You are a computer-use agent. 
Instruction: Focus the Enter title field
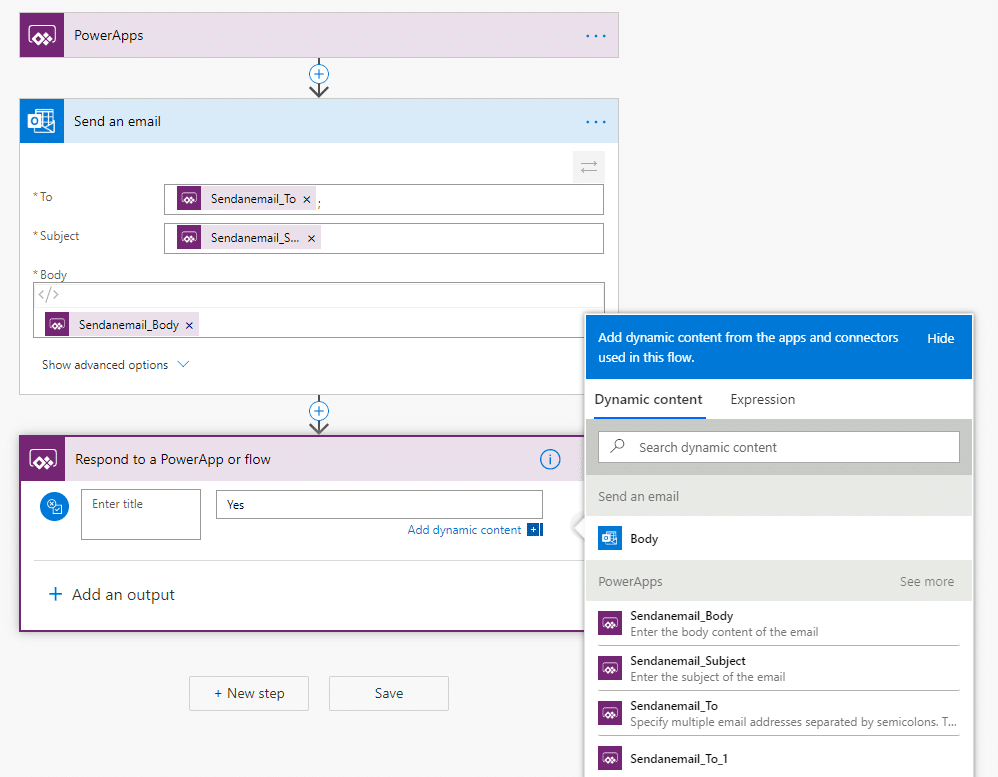[141, 514]
